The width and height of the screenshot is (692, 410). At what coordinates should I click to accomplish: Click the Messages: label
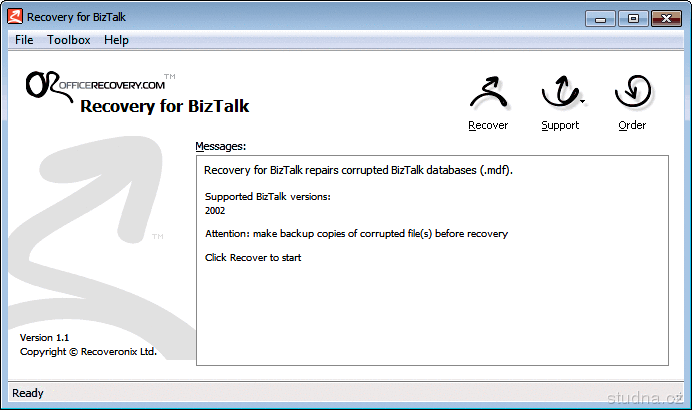(221, 146)
